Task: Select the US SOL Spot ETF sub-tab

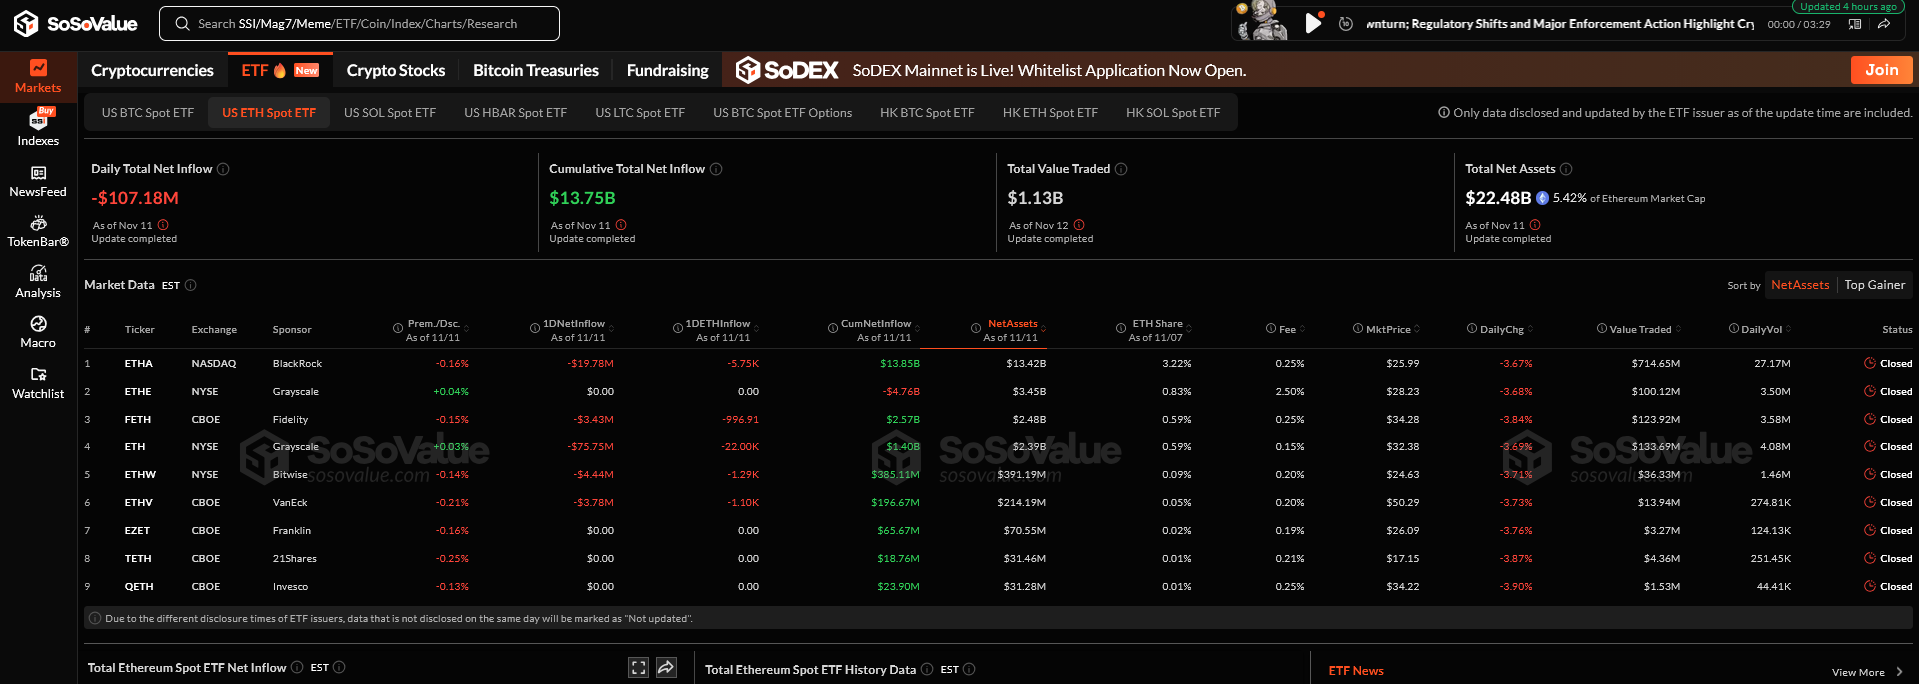Action: 390,112
